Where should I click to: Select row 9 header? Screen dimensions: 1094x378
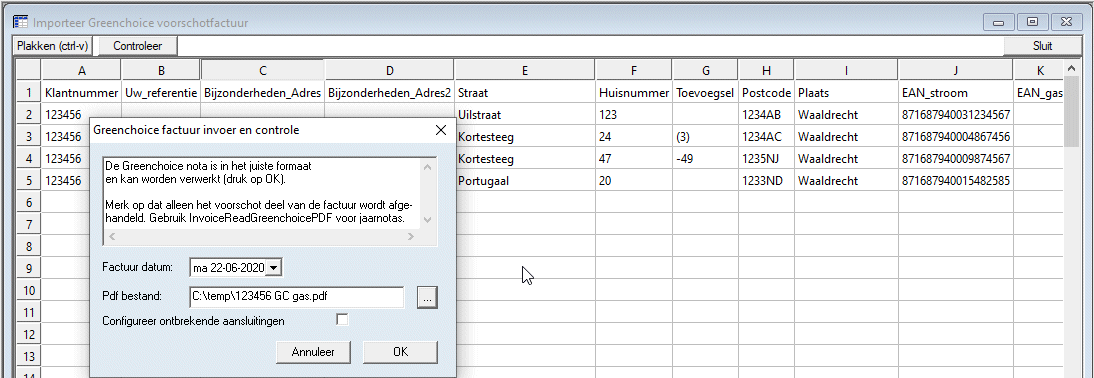[29, 269]
